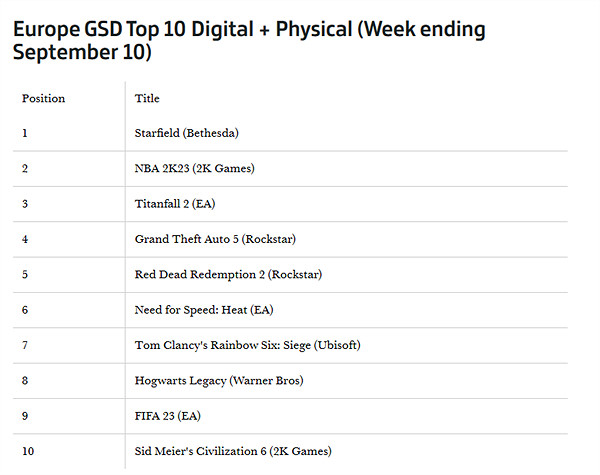Screen dimensions: 600x475
Task: Click position number 8 cell
Action: pos(25,381)
